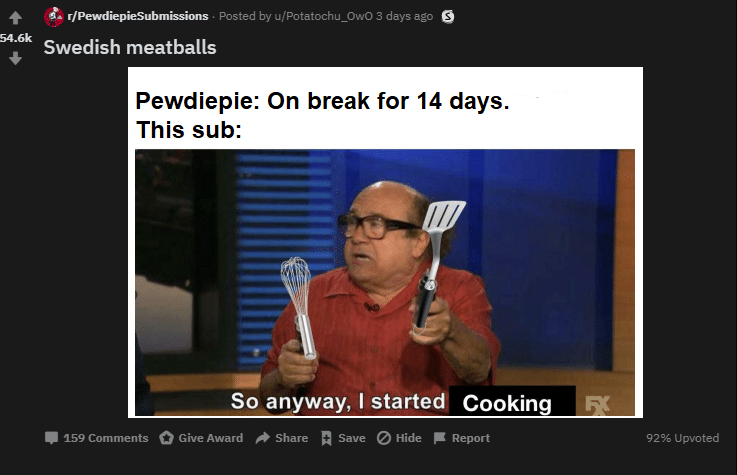737x475 pixels.
Task: Click the comments speech bubble icon
Action: 51,438
